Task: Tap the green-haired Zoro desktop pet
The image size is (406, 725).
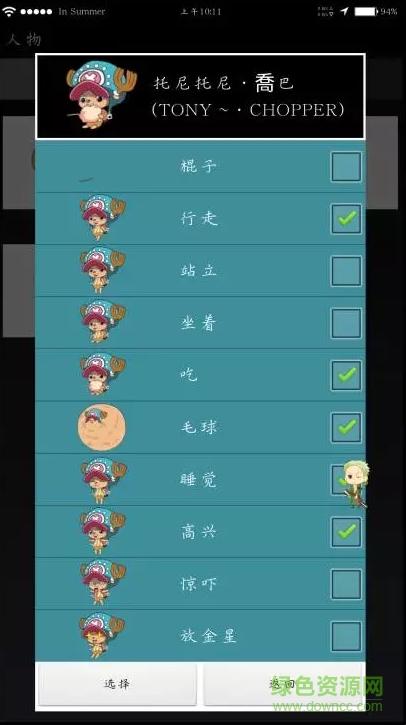Action: pos(356,484)
